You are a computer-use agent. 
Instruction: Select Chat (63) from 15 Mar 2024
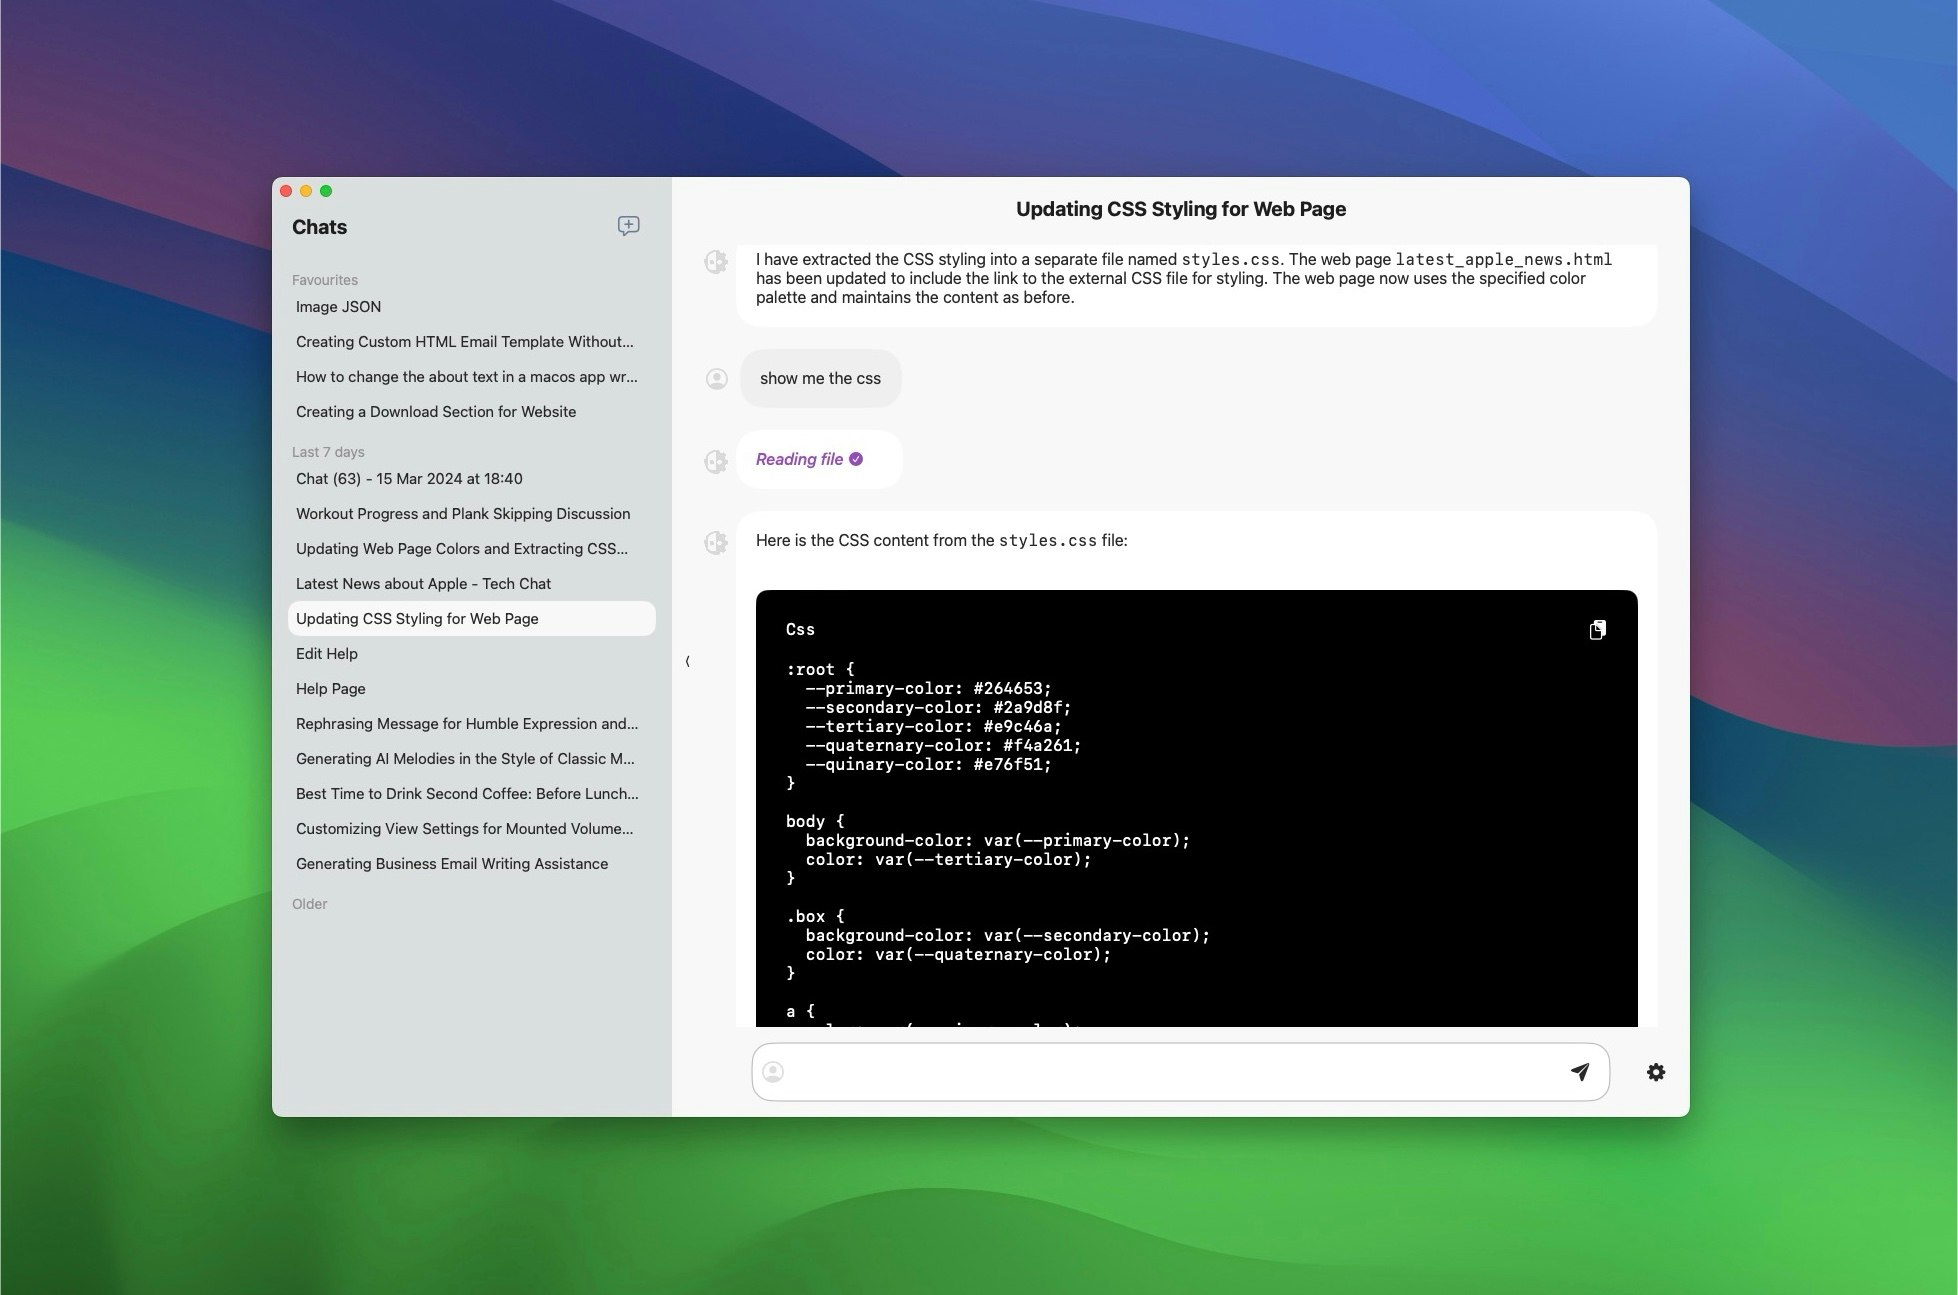tap(408, 479)
